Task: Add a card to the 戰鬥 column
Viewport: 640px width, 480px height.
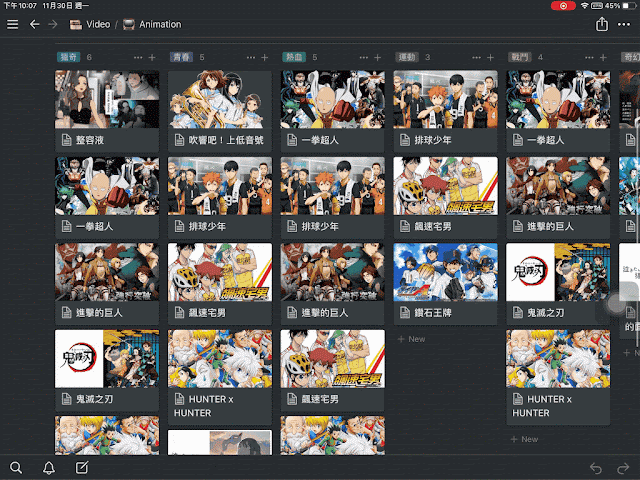Action: coord(603,58)
